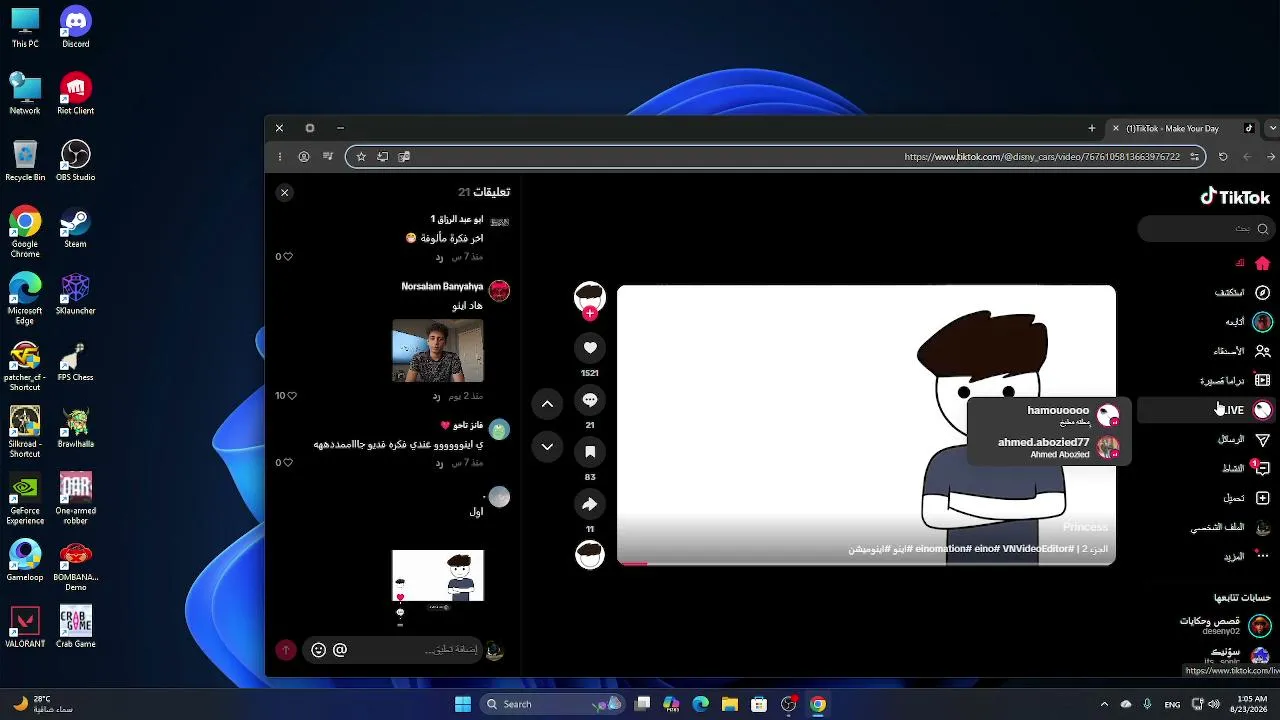Open the Friends icon in TikTok sidebar
Screen dimensions: 1280x720
tap(1262, 351)
